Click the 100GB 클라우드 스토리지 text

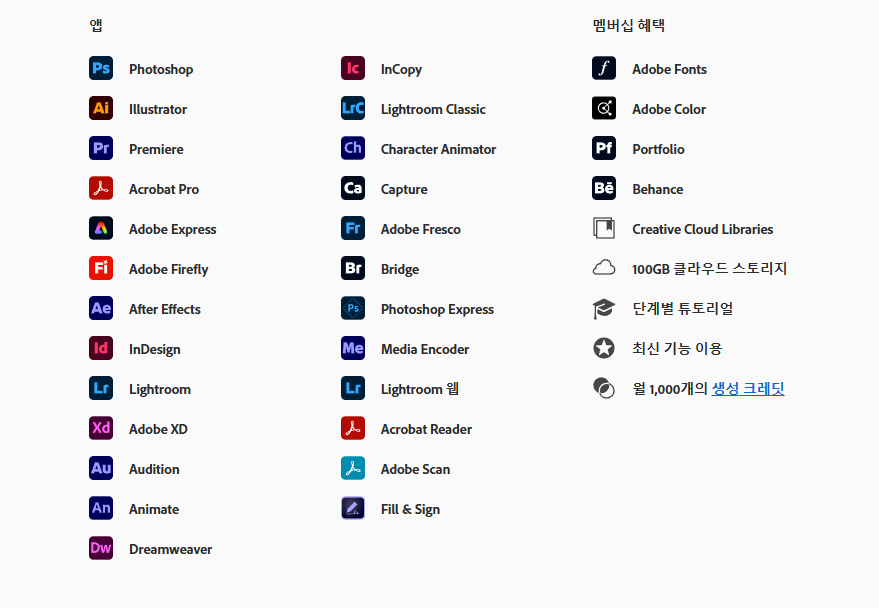pos(710,269)
